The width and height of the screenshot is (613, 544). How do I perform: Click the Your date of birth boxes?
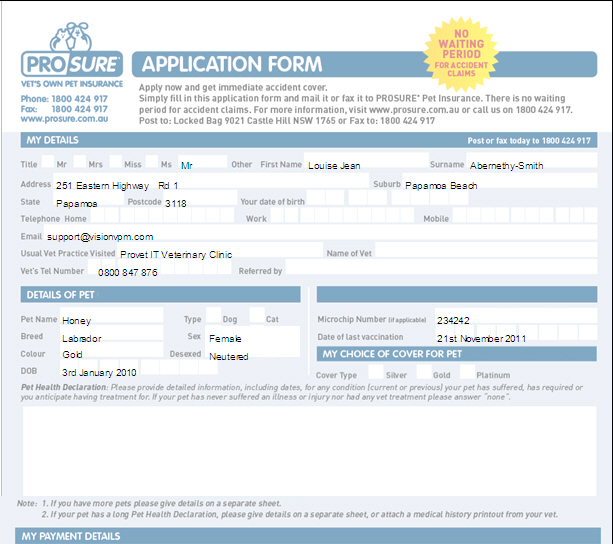[x=387, y=198]
